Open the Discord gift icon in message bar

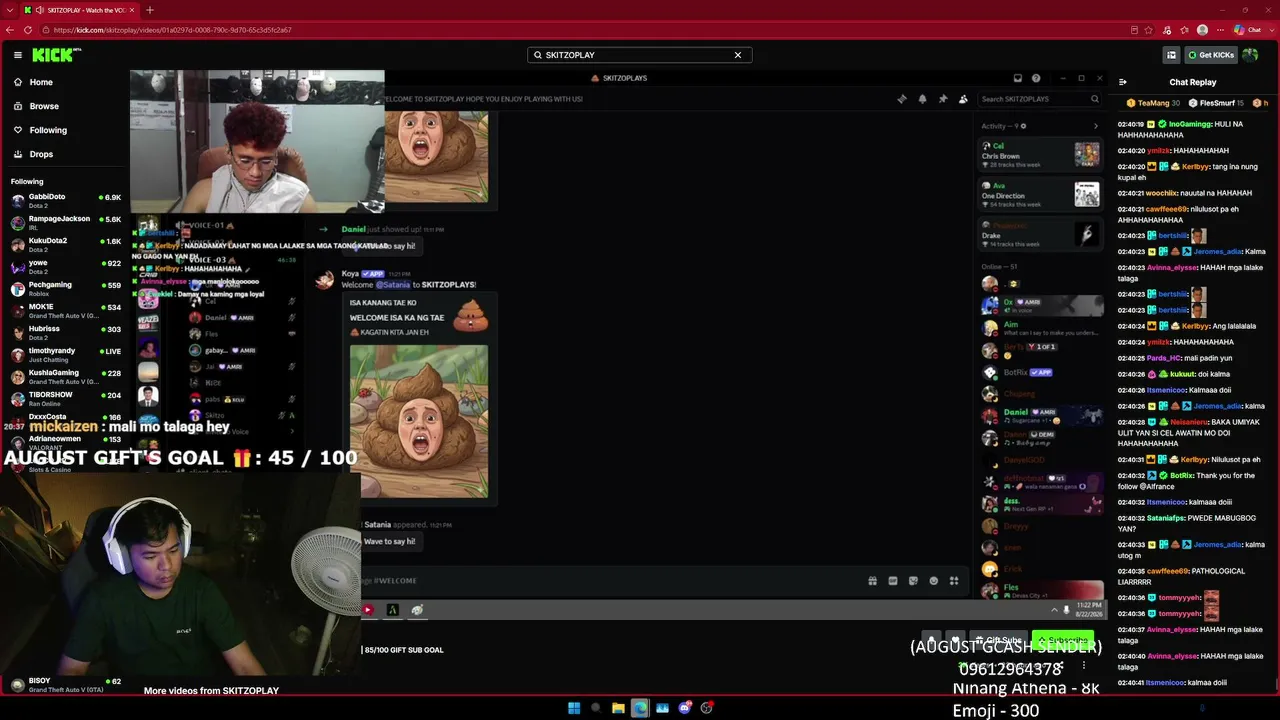(x=872, y=581)
